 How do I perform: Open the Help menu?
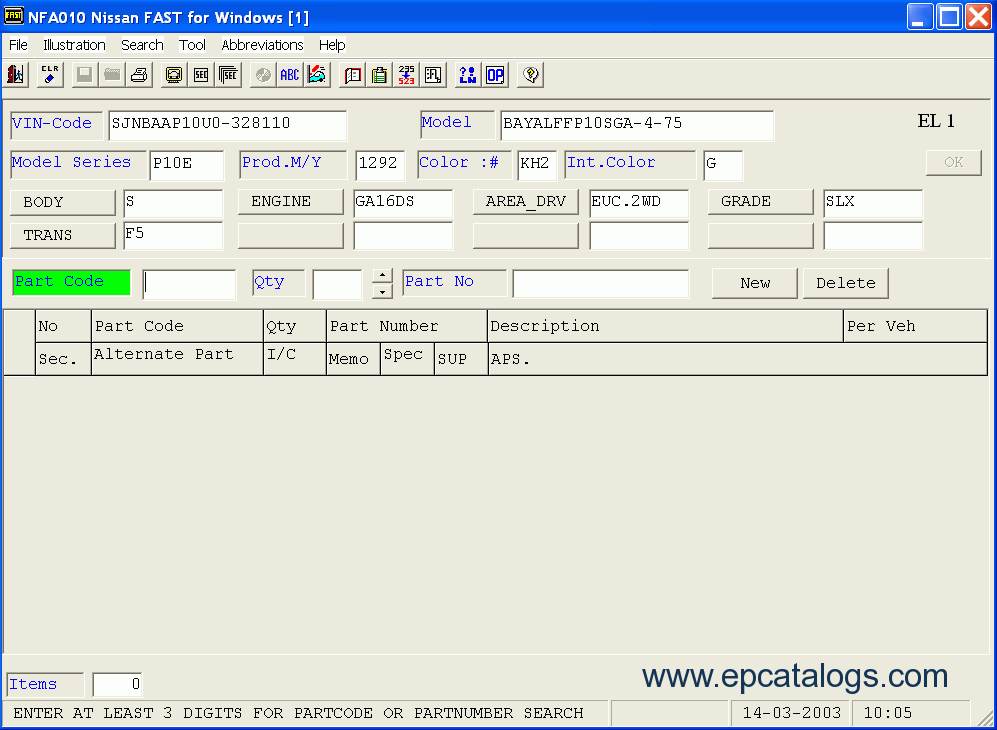point(332,45)
